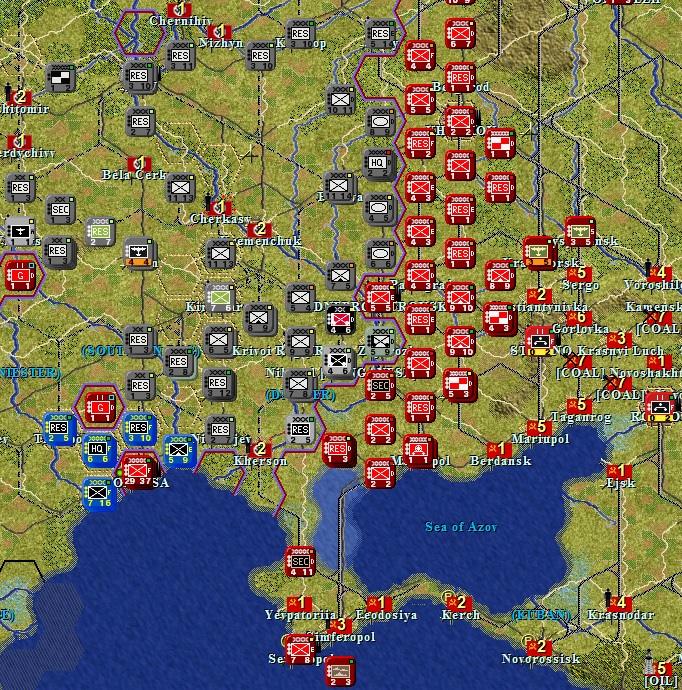Select Soviet air unit marked 3-5 S
Image resolution: width=682 pixels, height=690 pixels.
click(580, 233)
